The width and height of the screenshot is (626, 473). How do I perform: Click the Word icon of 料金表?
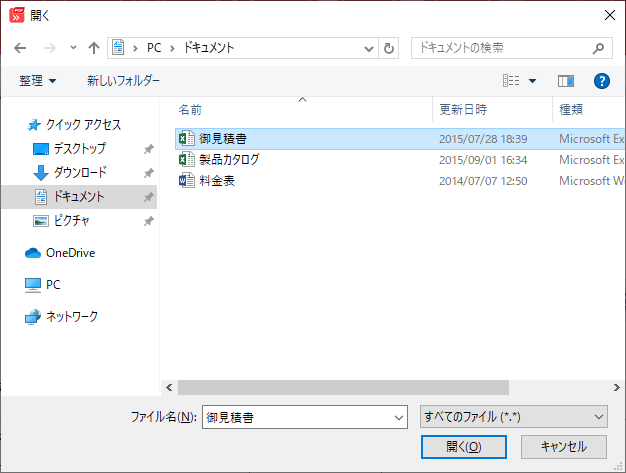point(186,181)
